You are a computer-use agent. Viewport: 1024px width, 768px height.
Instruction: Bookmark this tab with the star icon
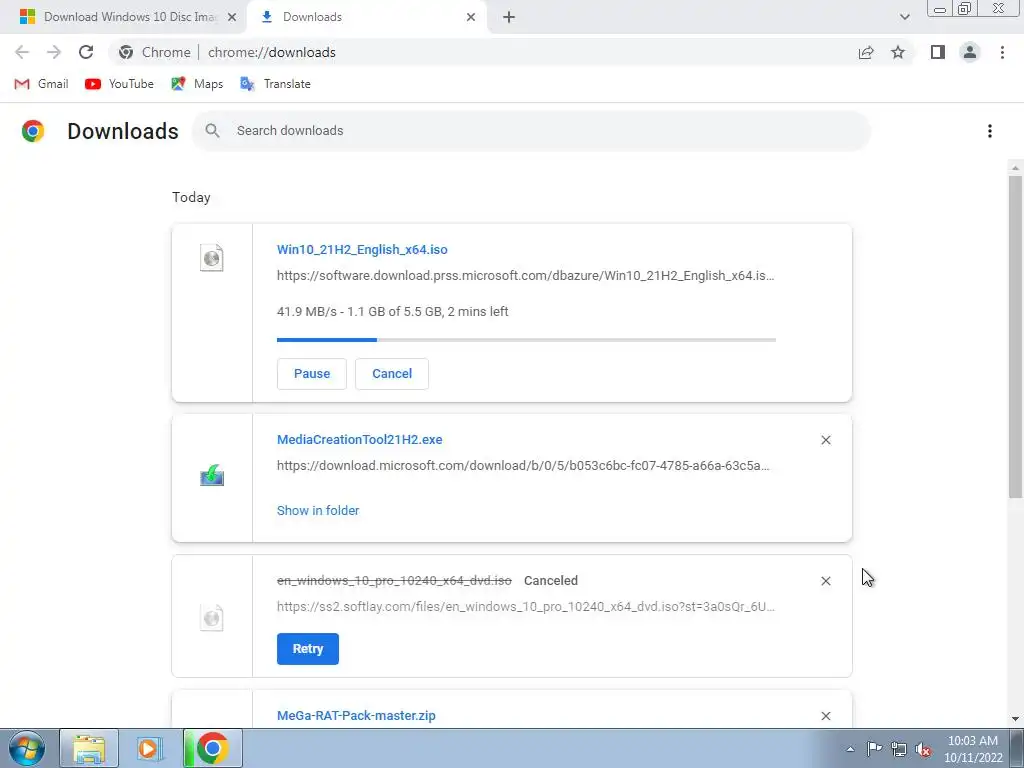pos(898,52)
